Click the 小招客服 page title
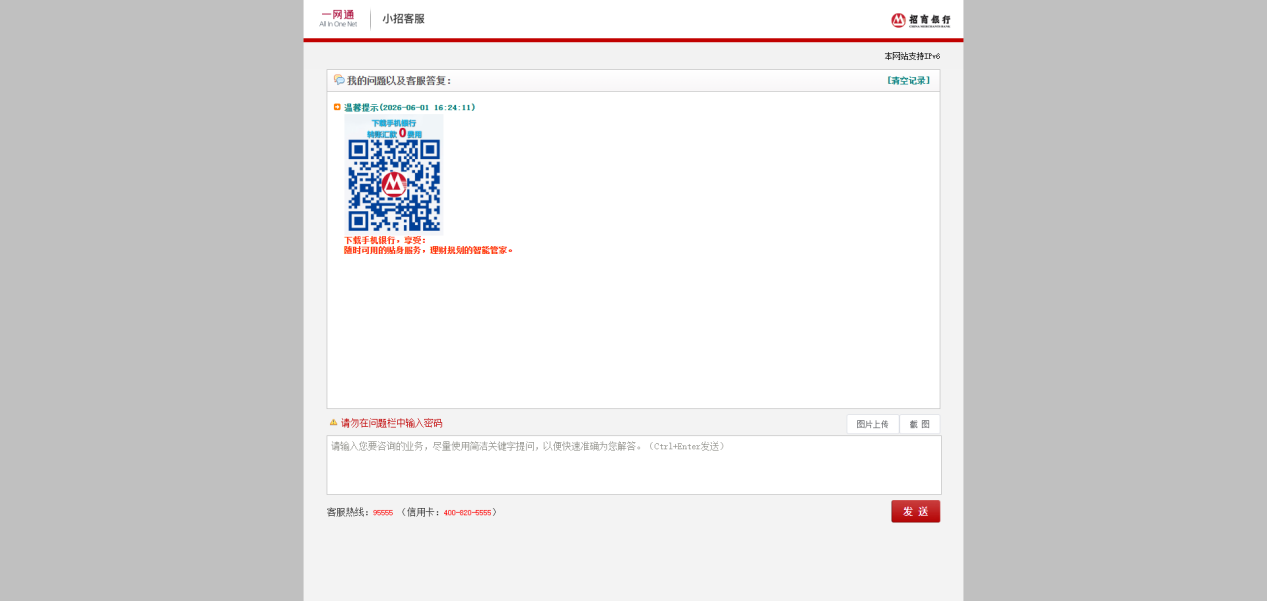The image size is (1267, 601). [x=403, y=19]
